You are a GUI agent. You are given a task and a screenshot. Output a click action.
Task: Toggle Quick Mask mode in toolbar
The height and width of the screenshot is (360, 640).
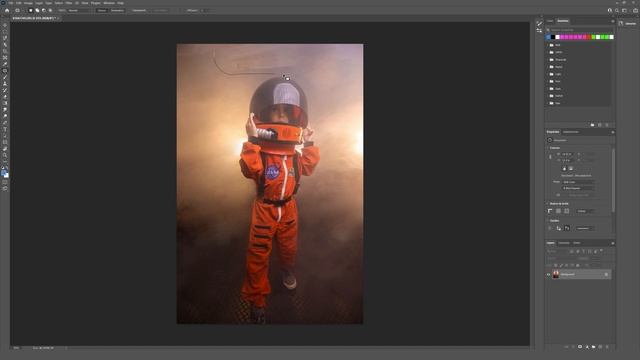click(5, 182)
